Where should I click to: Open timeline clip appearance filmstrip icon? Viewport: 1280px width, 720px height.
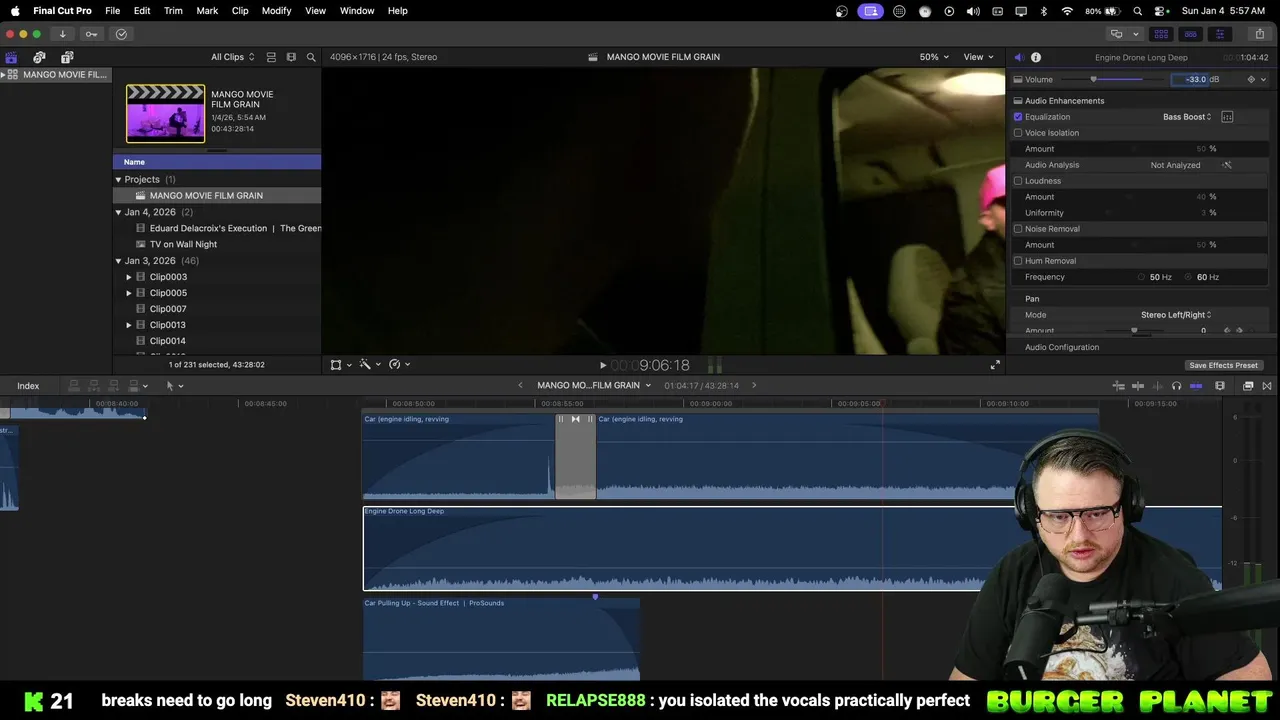(1220, 386)
